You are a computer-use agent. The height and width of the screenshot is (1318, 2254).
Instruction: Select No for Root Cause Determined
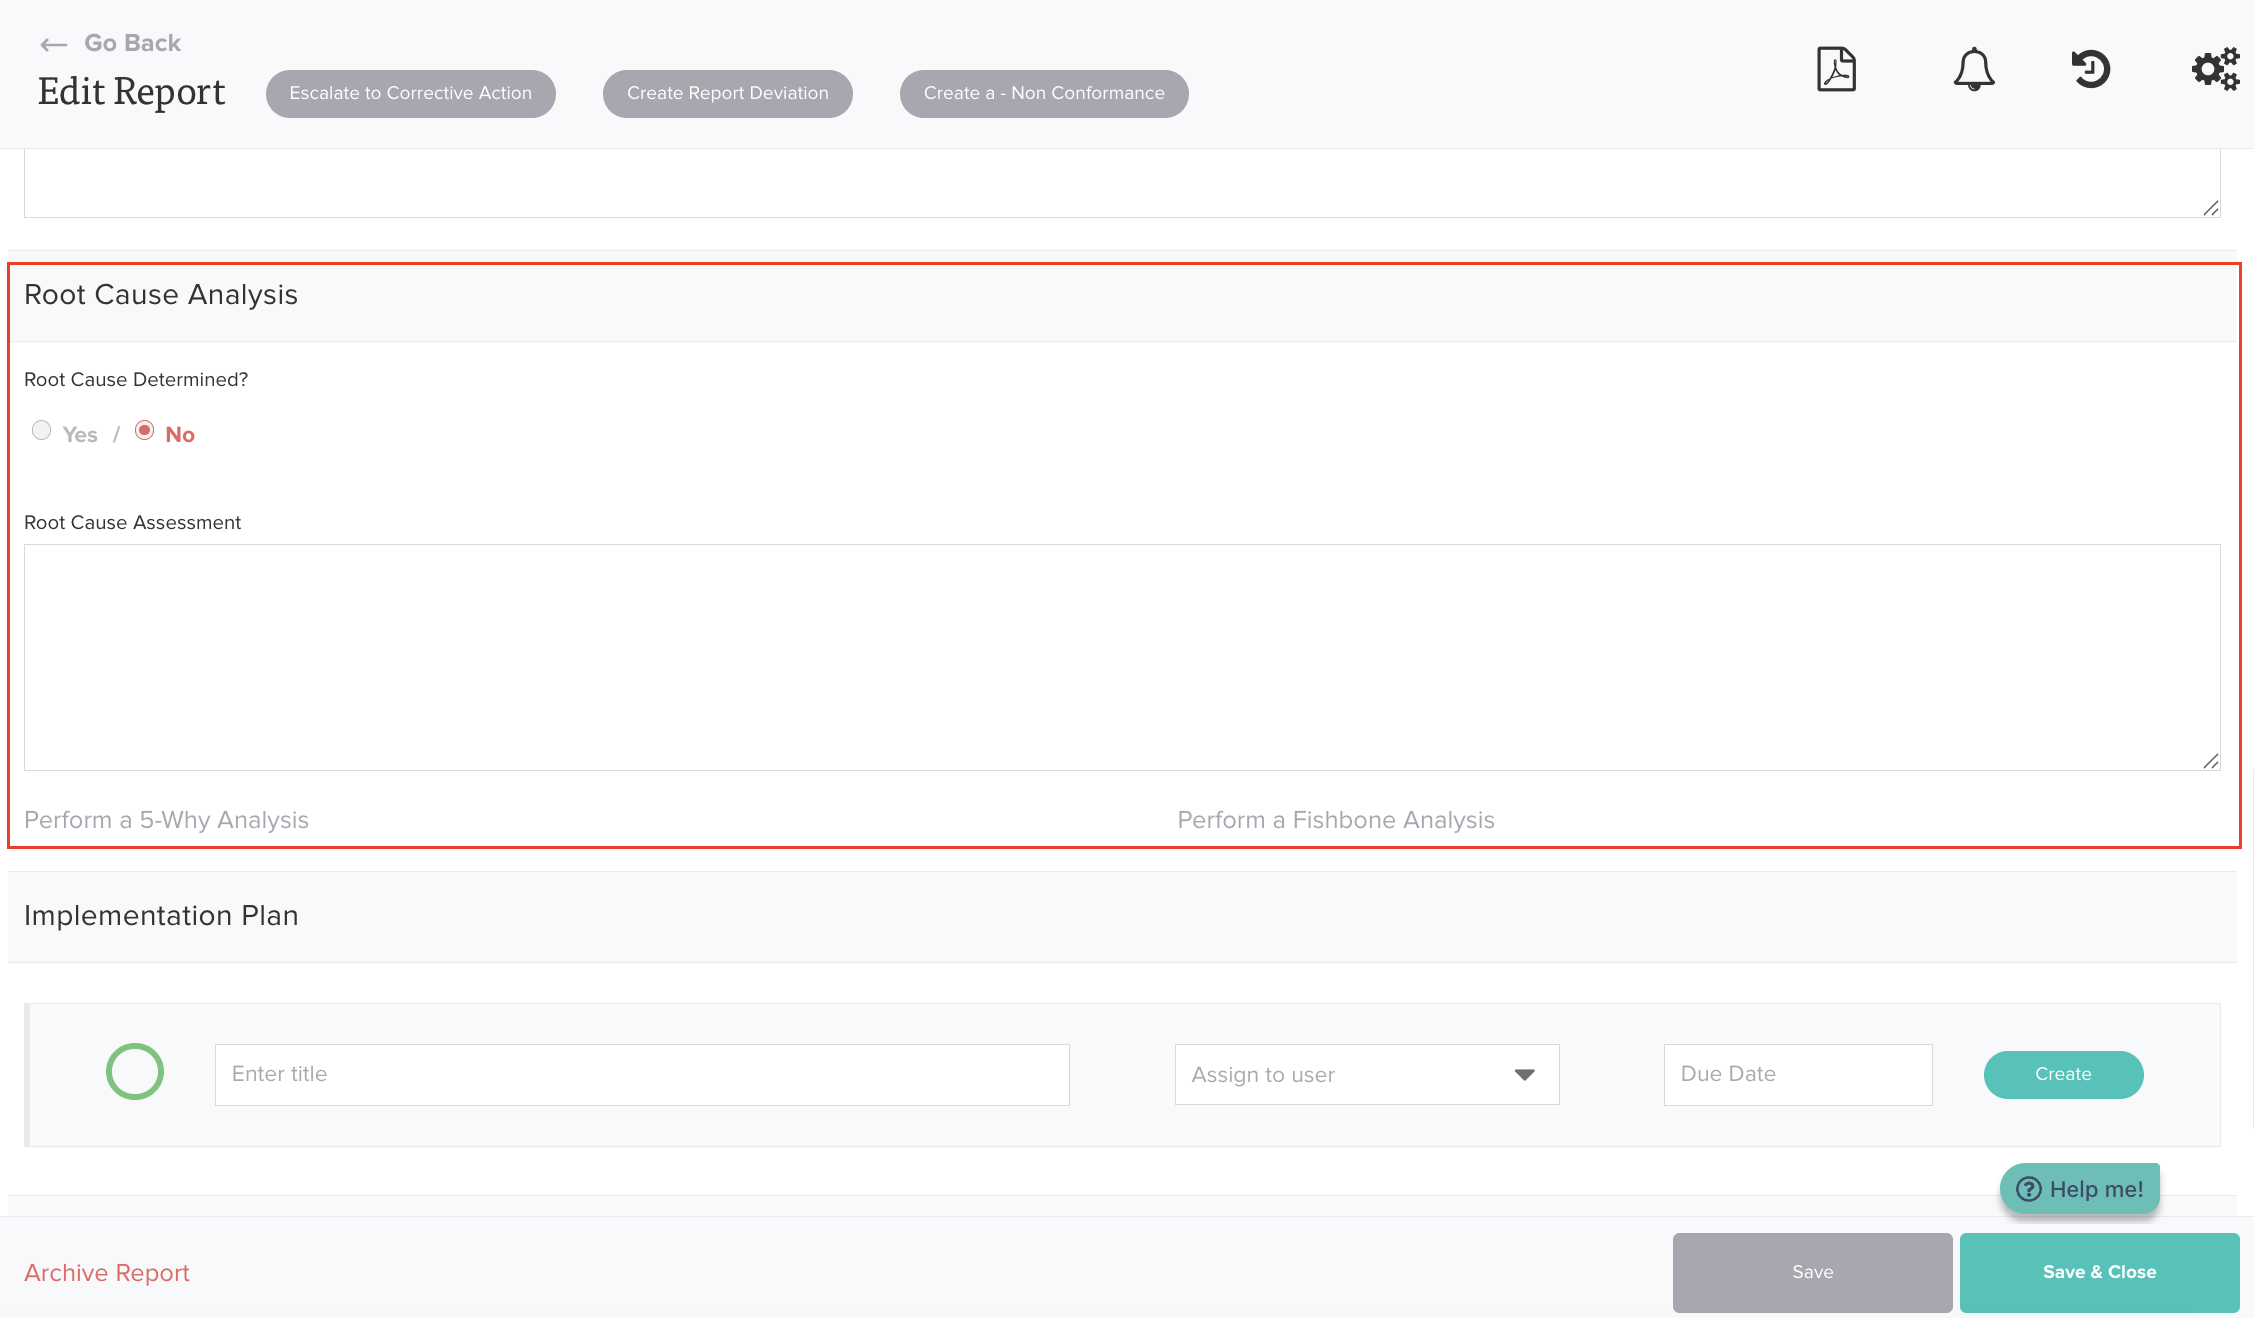pyautogui.click(x=145, y=430)
